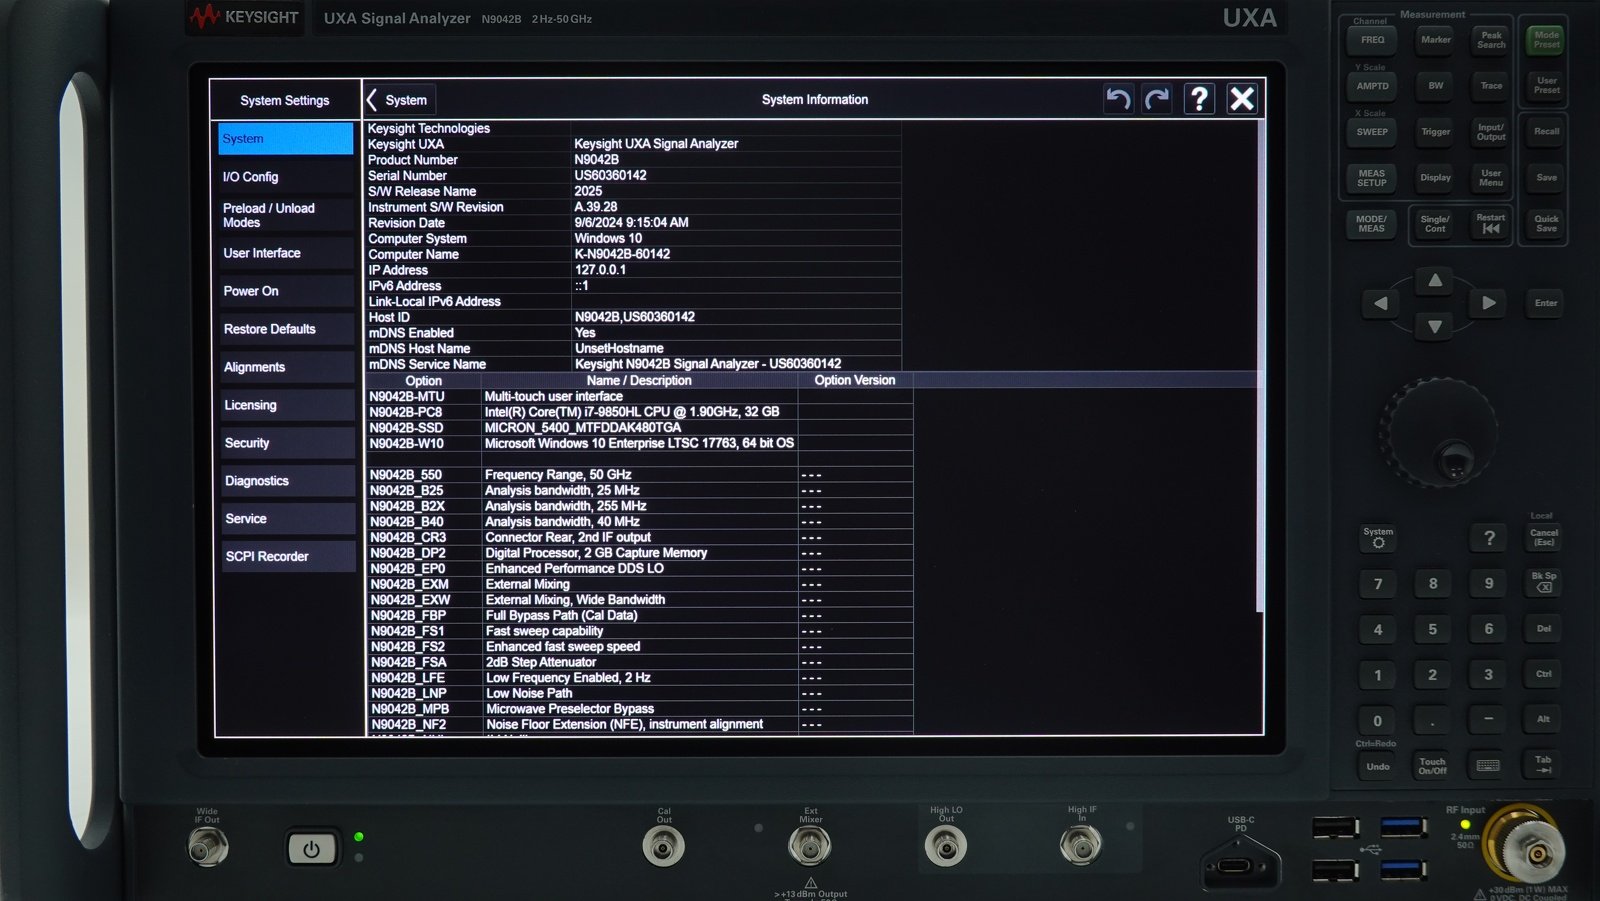The image size is (1600, 901).
Task: Click the minus sign keypad key
Action: [1488, 720]
